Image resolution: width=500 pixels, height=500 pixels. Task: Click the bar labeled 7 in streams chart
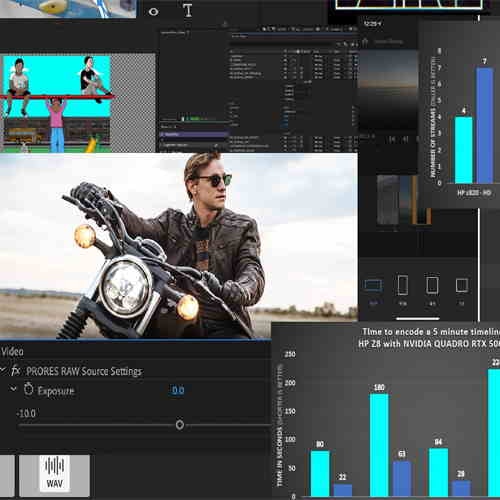coord(485,126)
